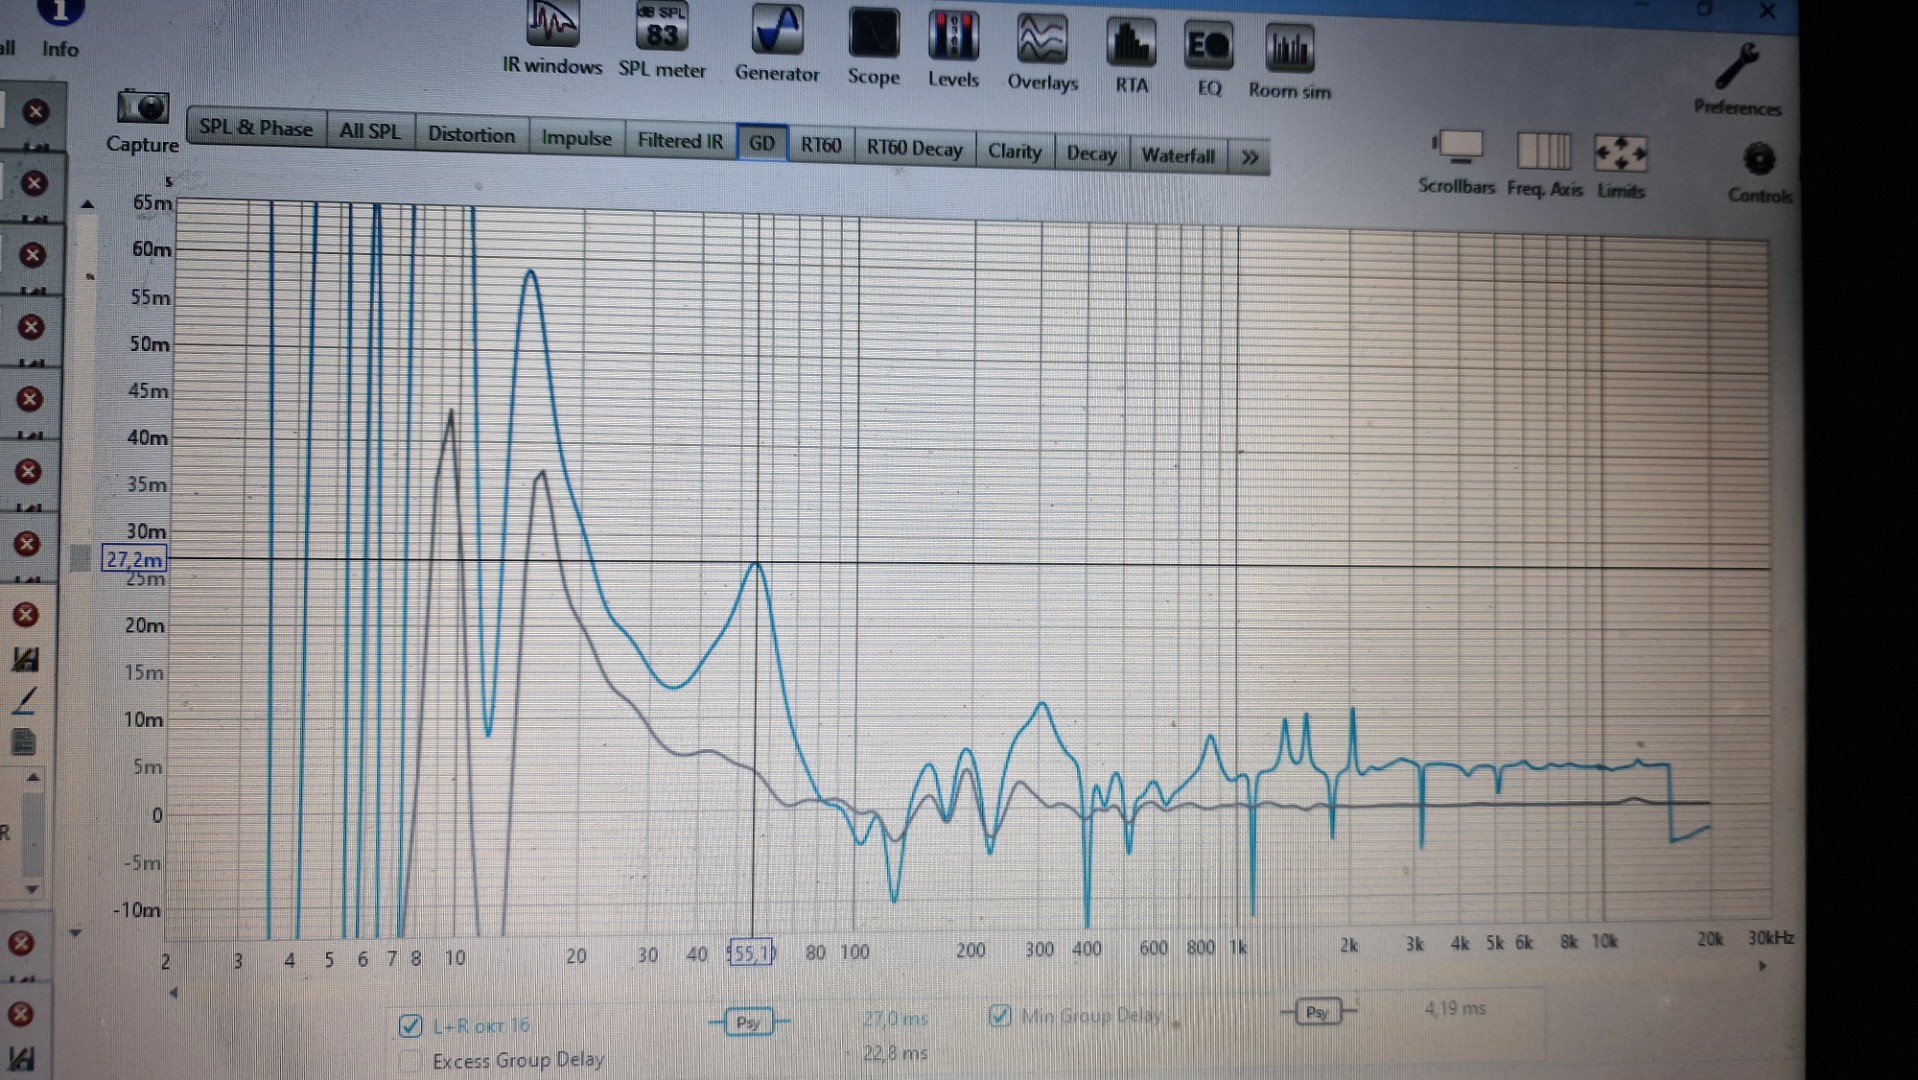Open the Psy smoothing selector for L+R trace
Screen dimensions: 1918x1080
[x=748, y=1022]
